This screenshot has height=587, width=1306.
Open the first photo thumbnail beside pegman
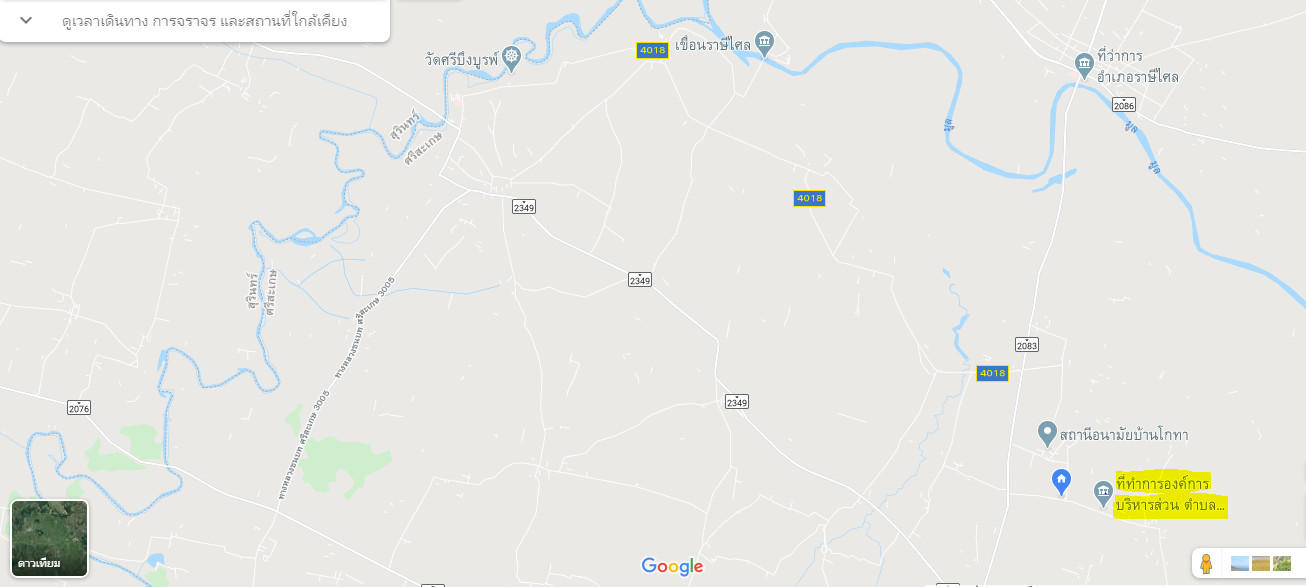[x=1240, y=563]
